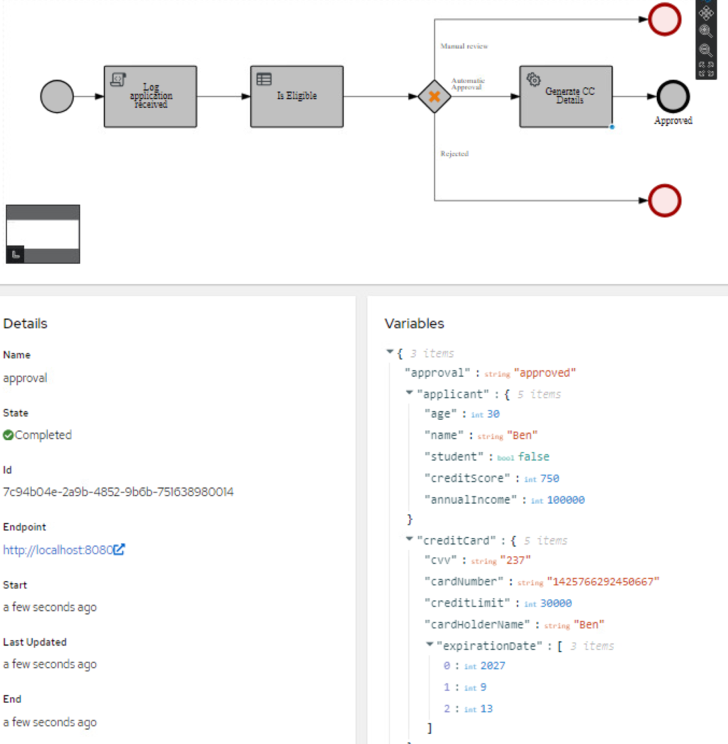This screenshot has width=728, height=744.
Task: Select the Is Eligible task node
Action: point(297,97)
